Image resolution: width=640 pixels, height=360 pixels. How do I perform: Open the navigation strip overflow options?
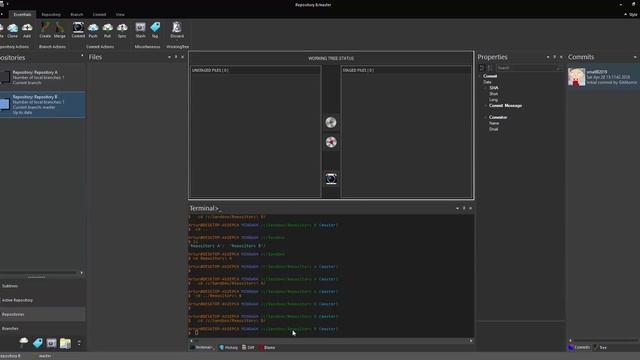coord(79,343)
